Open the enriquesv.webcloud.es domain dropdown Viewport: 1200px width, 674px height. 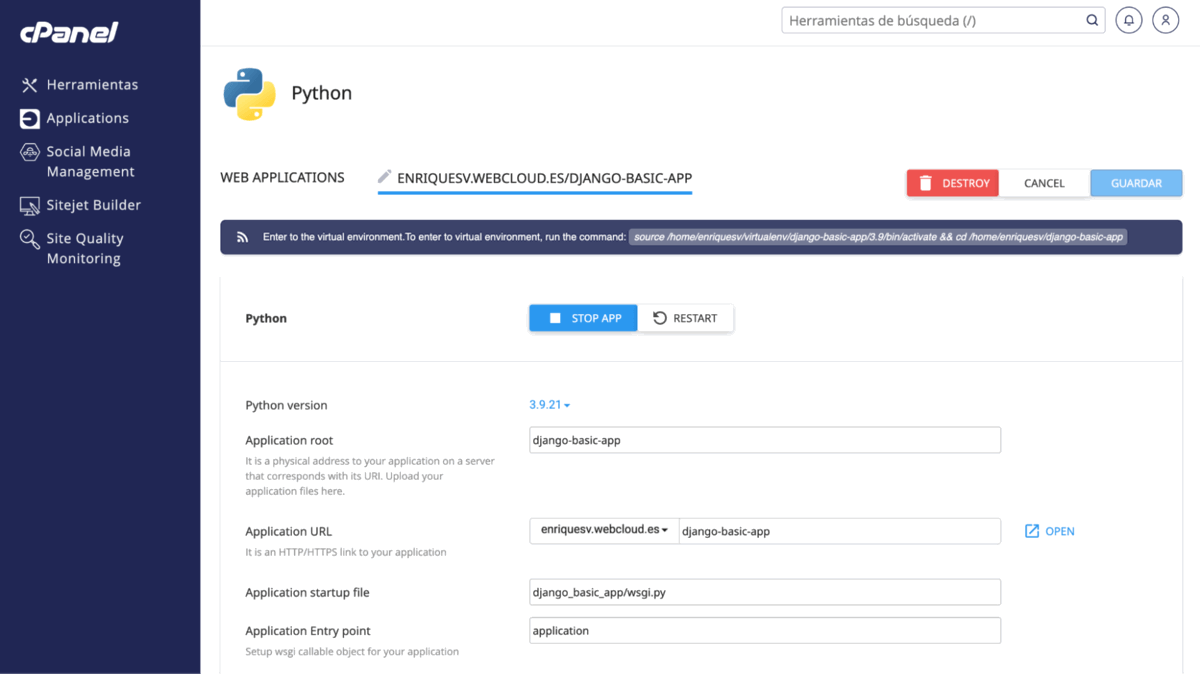[x=604, y=530]
